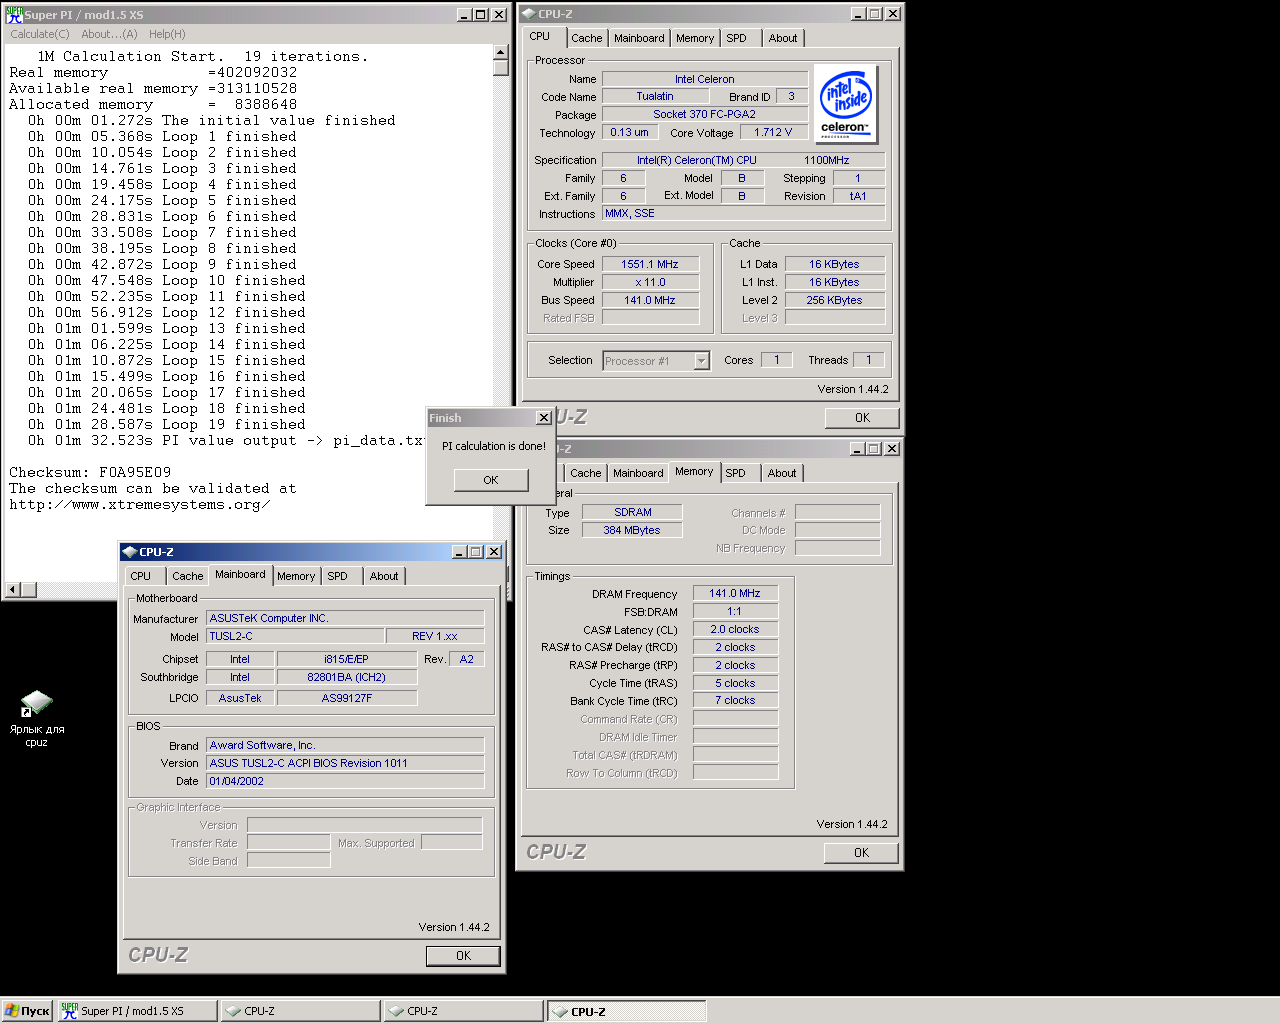Click the ASUSTeK Computer INC. manufacturer field

345,618
